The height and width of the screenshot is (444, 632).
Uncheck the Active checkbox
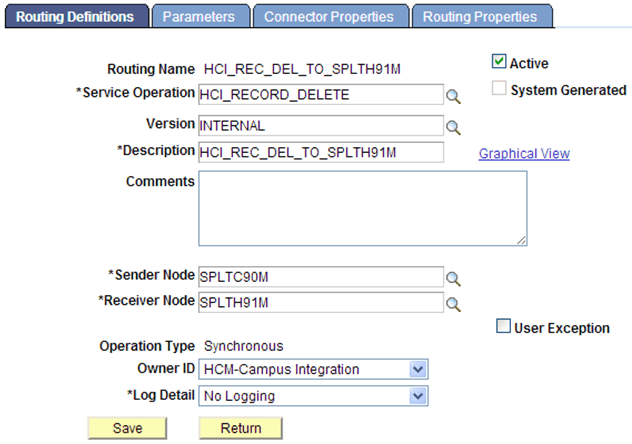coord(499,62)
